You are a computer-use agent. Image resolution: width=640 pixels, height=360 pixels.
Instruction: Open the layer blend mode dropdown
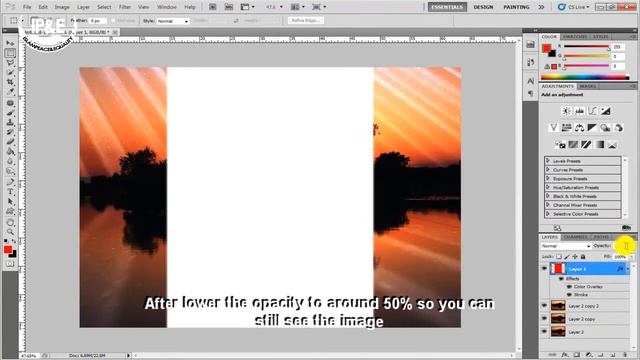(x=566, y=246)
